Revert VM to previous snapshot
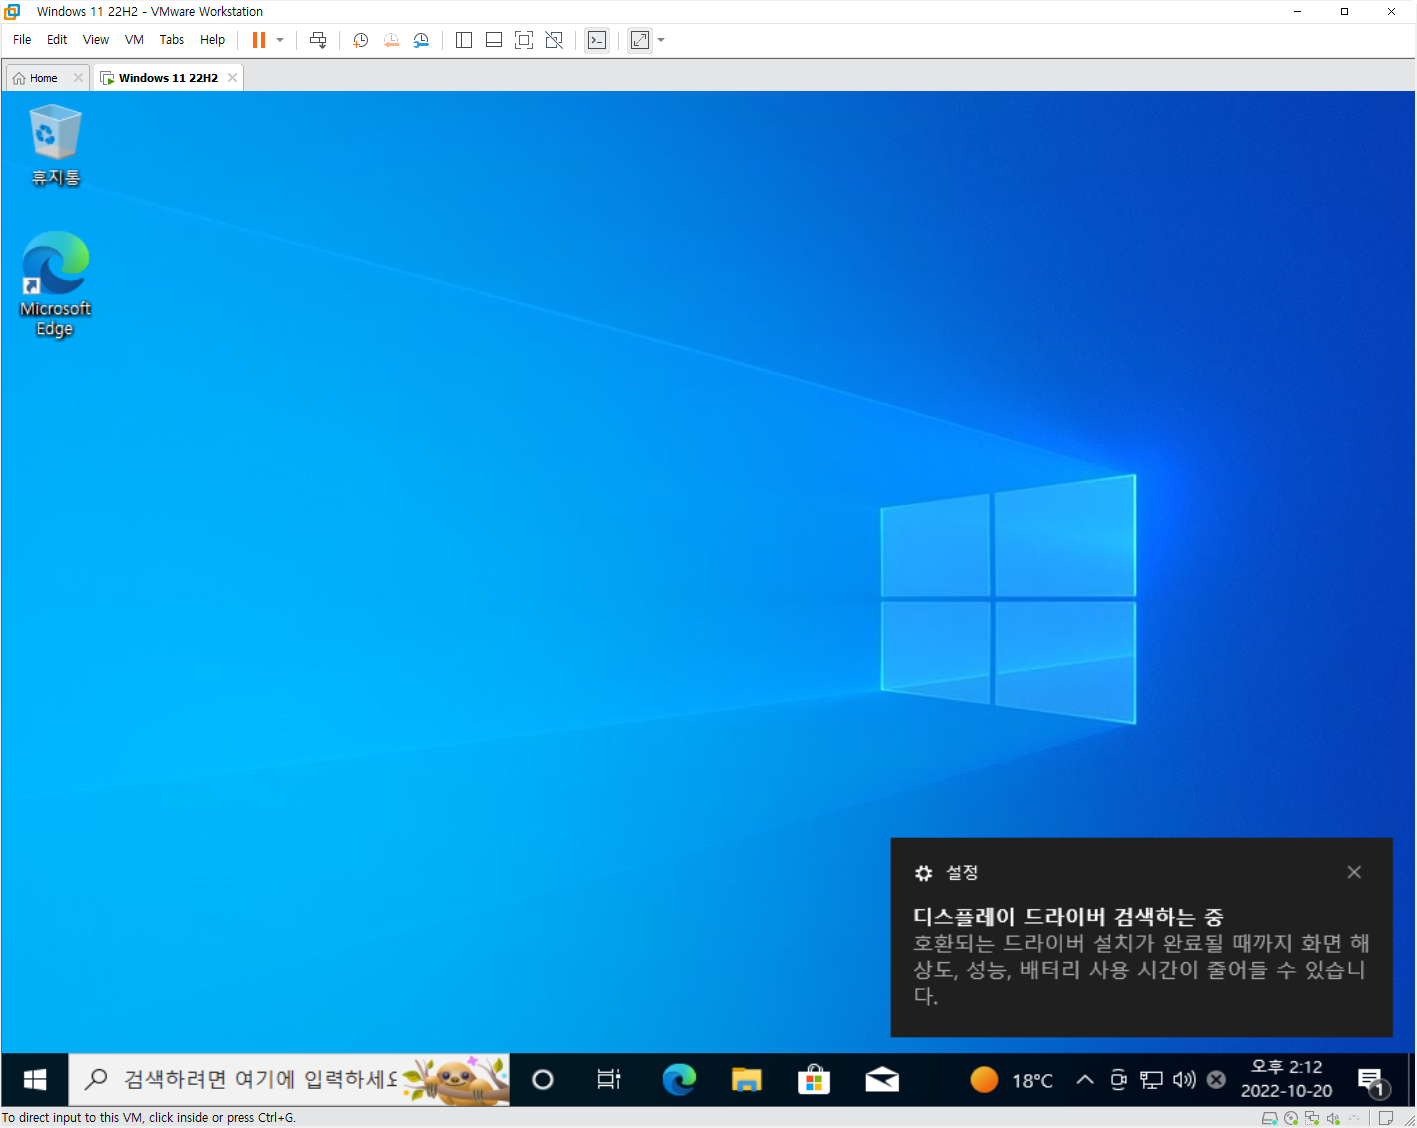 (x=391, y=40)
